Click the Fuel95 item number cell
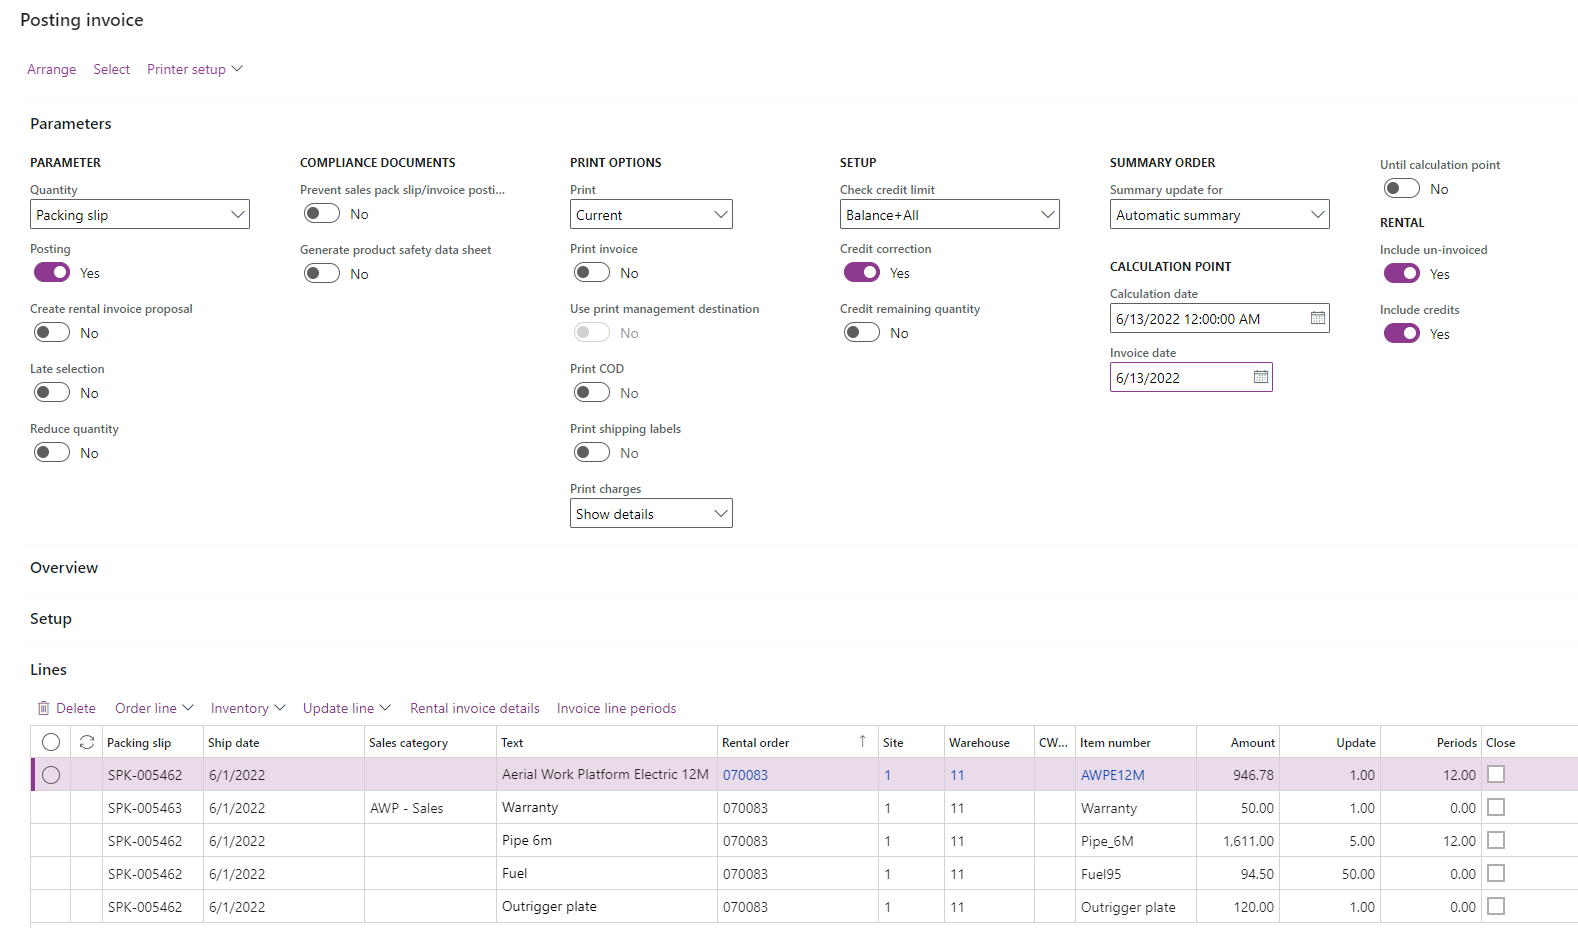The height and width of the screenshot is (928, 1578). pos(1136,874)
